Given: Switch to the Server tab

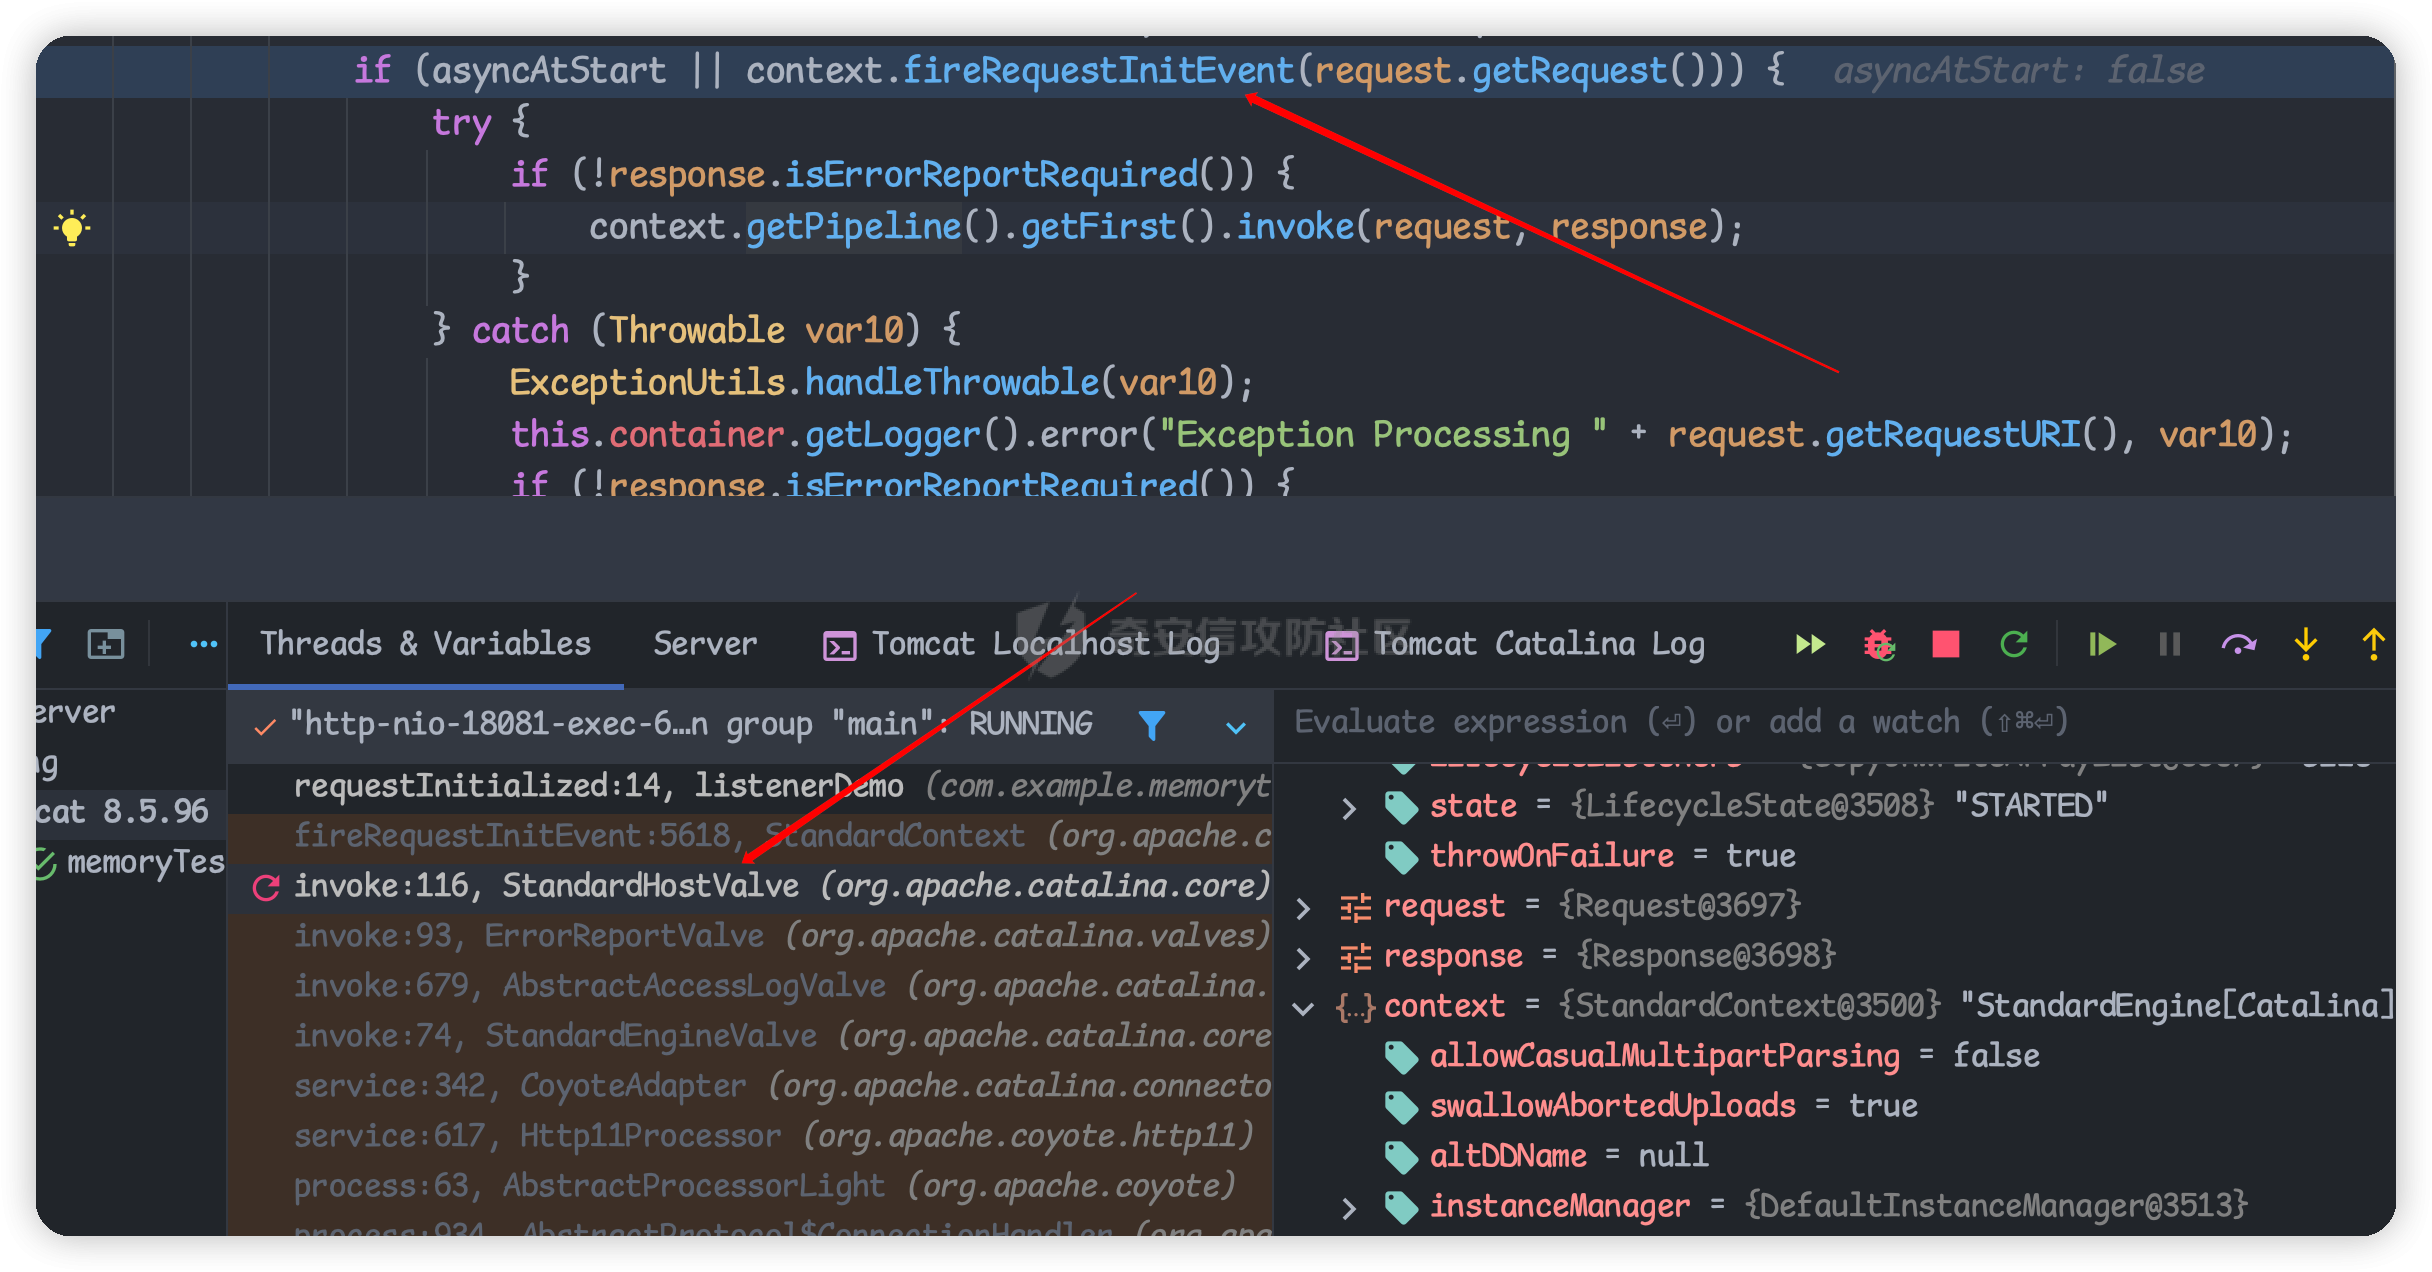Looking at the screenshot, I should (705, 644).
